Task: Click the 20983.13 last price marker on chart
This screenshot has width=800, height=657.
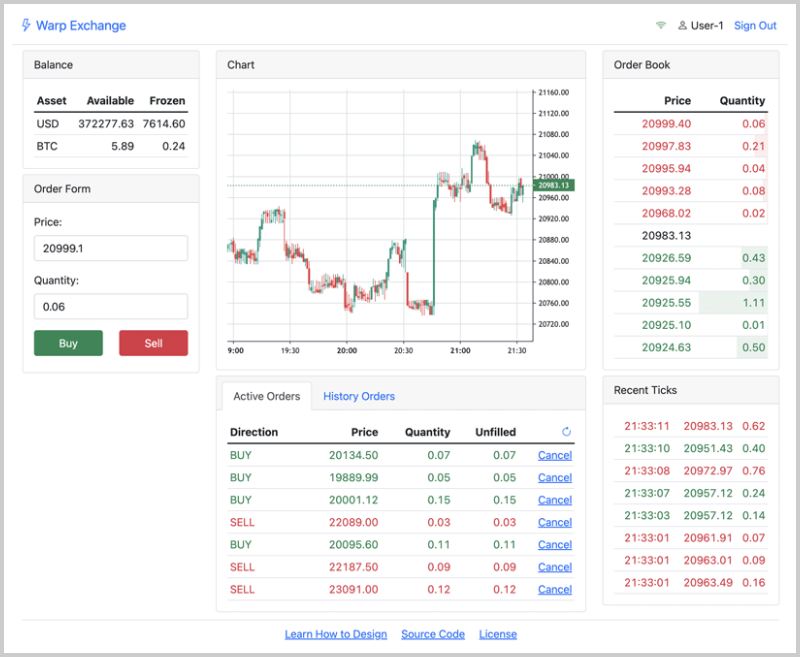Action: coord(554,185)
